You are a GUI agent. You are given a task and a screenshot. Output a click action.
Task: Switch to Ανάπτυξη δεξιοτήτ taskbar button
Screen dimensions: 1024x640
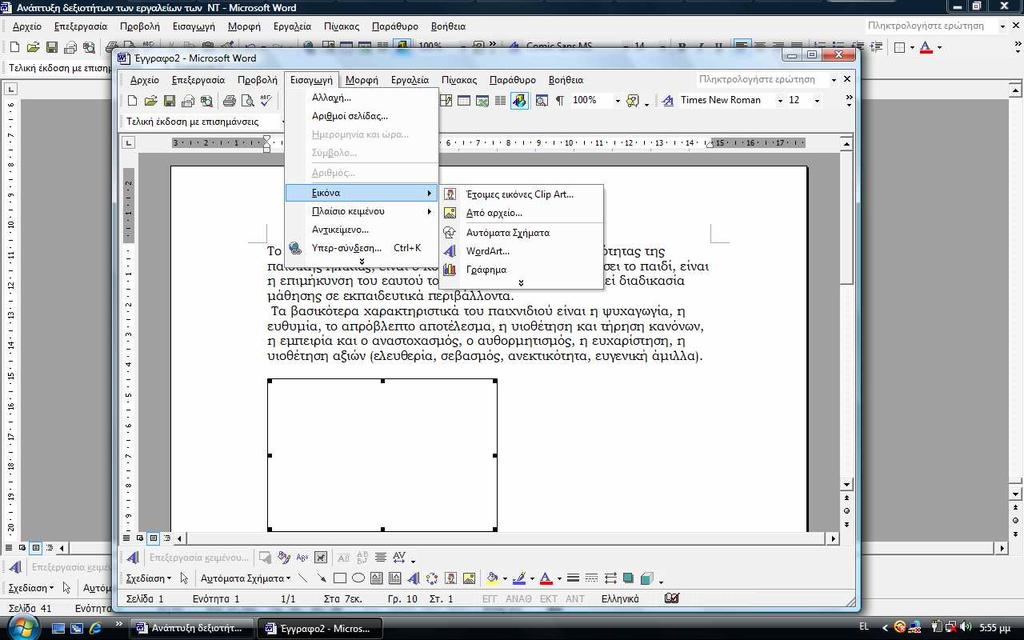tap(191, 628)
